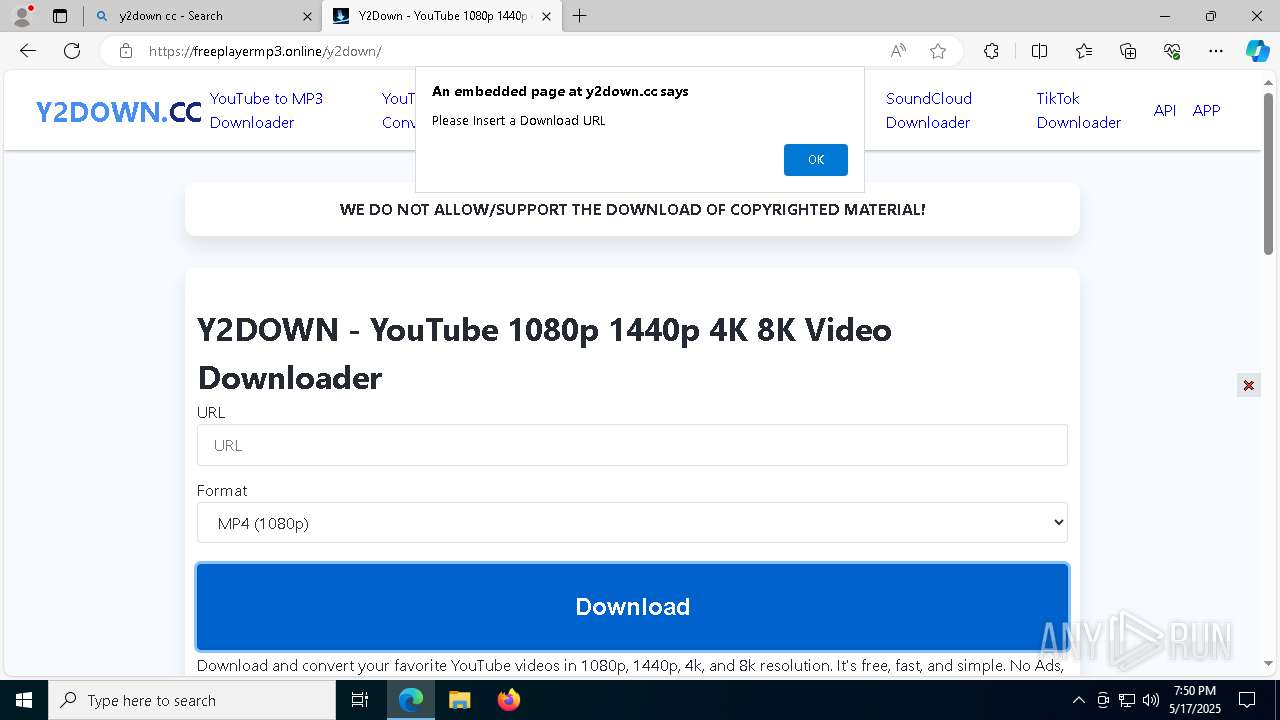The width and height of the screenshot is (1280, 720).
Task: Switch to the Y2Down YouTube 1080p tab
Action: tap(441, 16)
